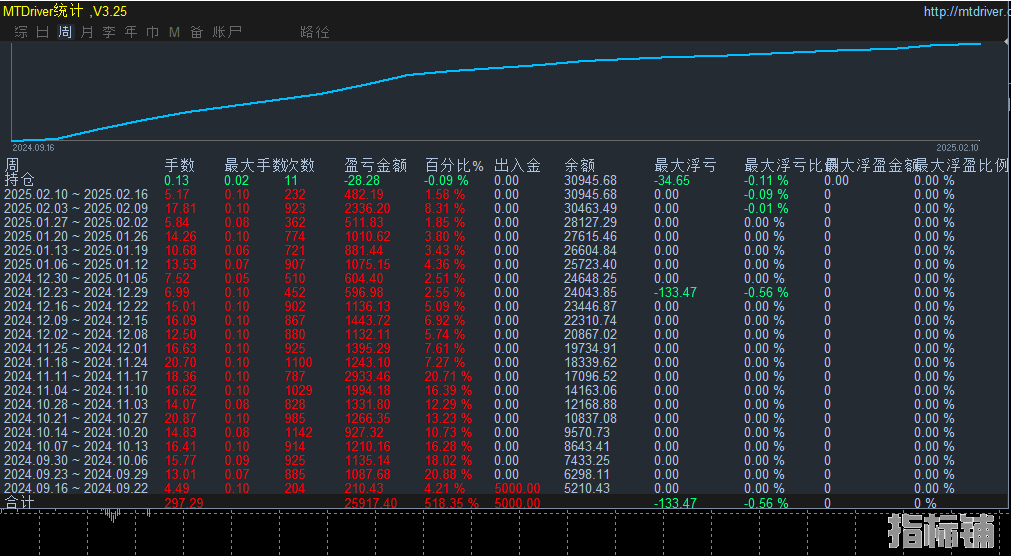1011x556 pixels.
Task: Show the 年 yearly statistics tab
Action: click(x=131, y=32)
